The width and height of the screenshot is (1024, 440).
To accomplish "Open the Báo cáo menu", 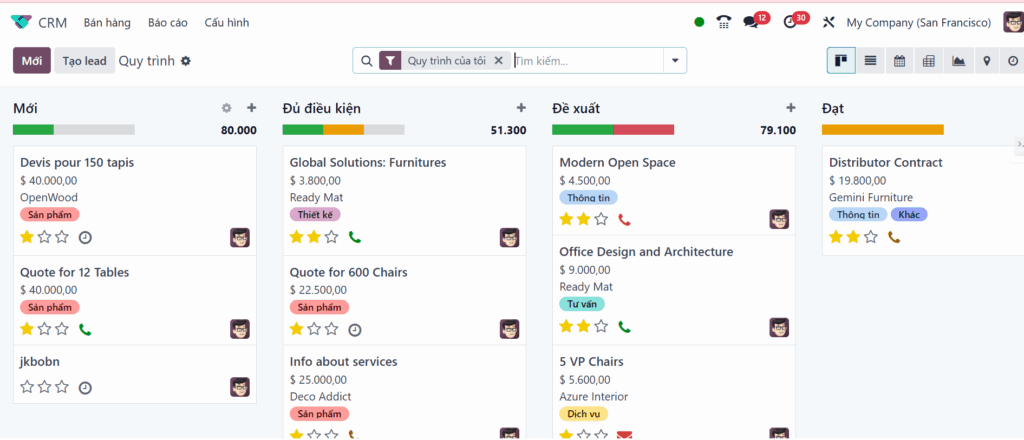I will coord(167,22).
